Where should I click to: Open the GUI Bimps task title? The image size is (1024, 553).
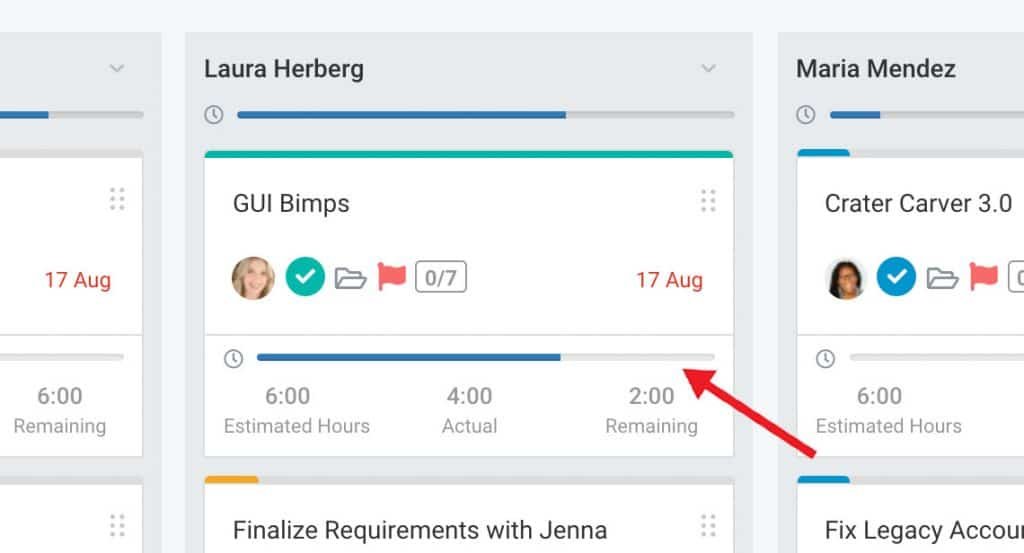click(291, 204)
